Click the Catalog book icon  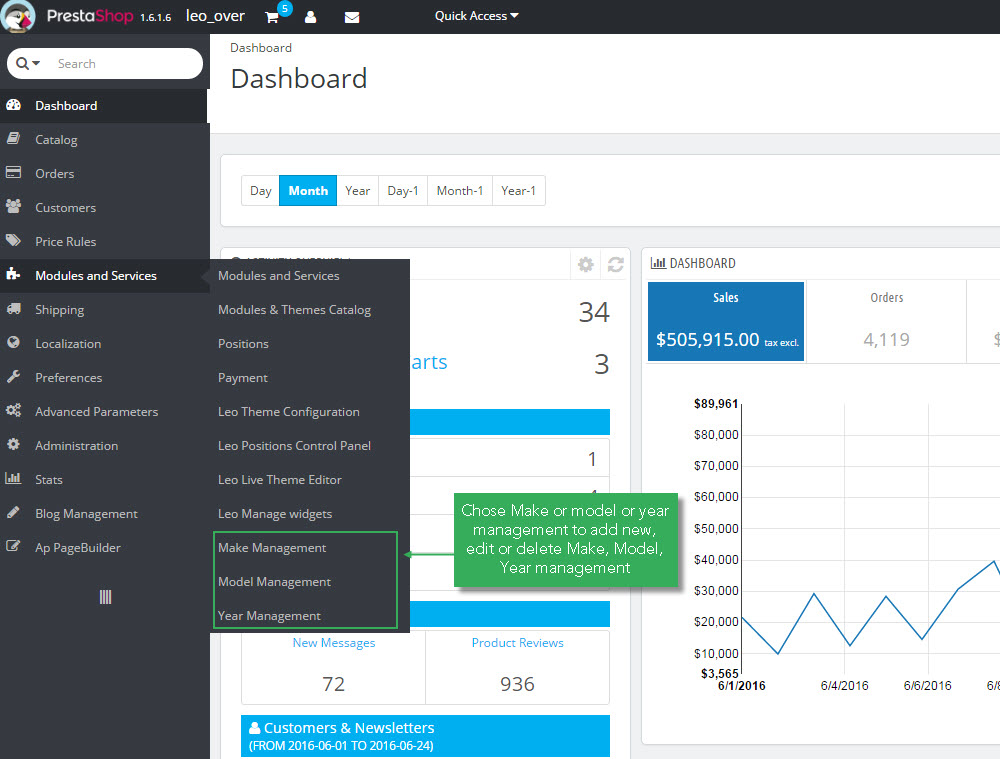coord(13,139)
